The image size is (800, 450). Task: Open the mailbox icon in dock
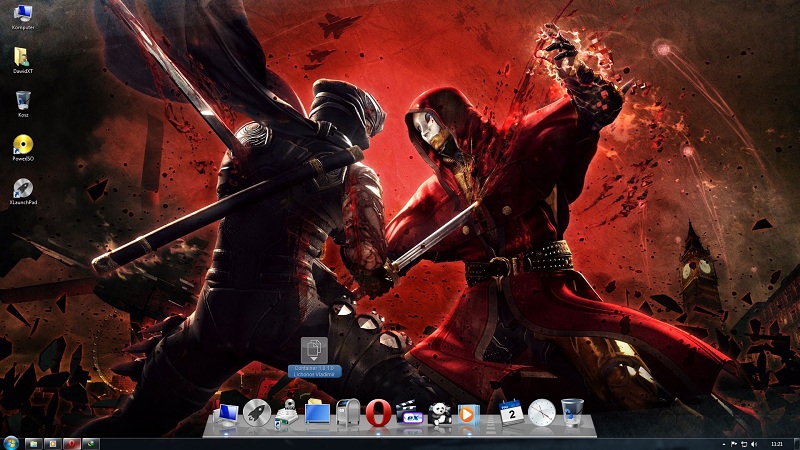click(x=348, y=413)
